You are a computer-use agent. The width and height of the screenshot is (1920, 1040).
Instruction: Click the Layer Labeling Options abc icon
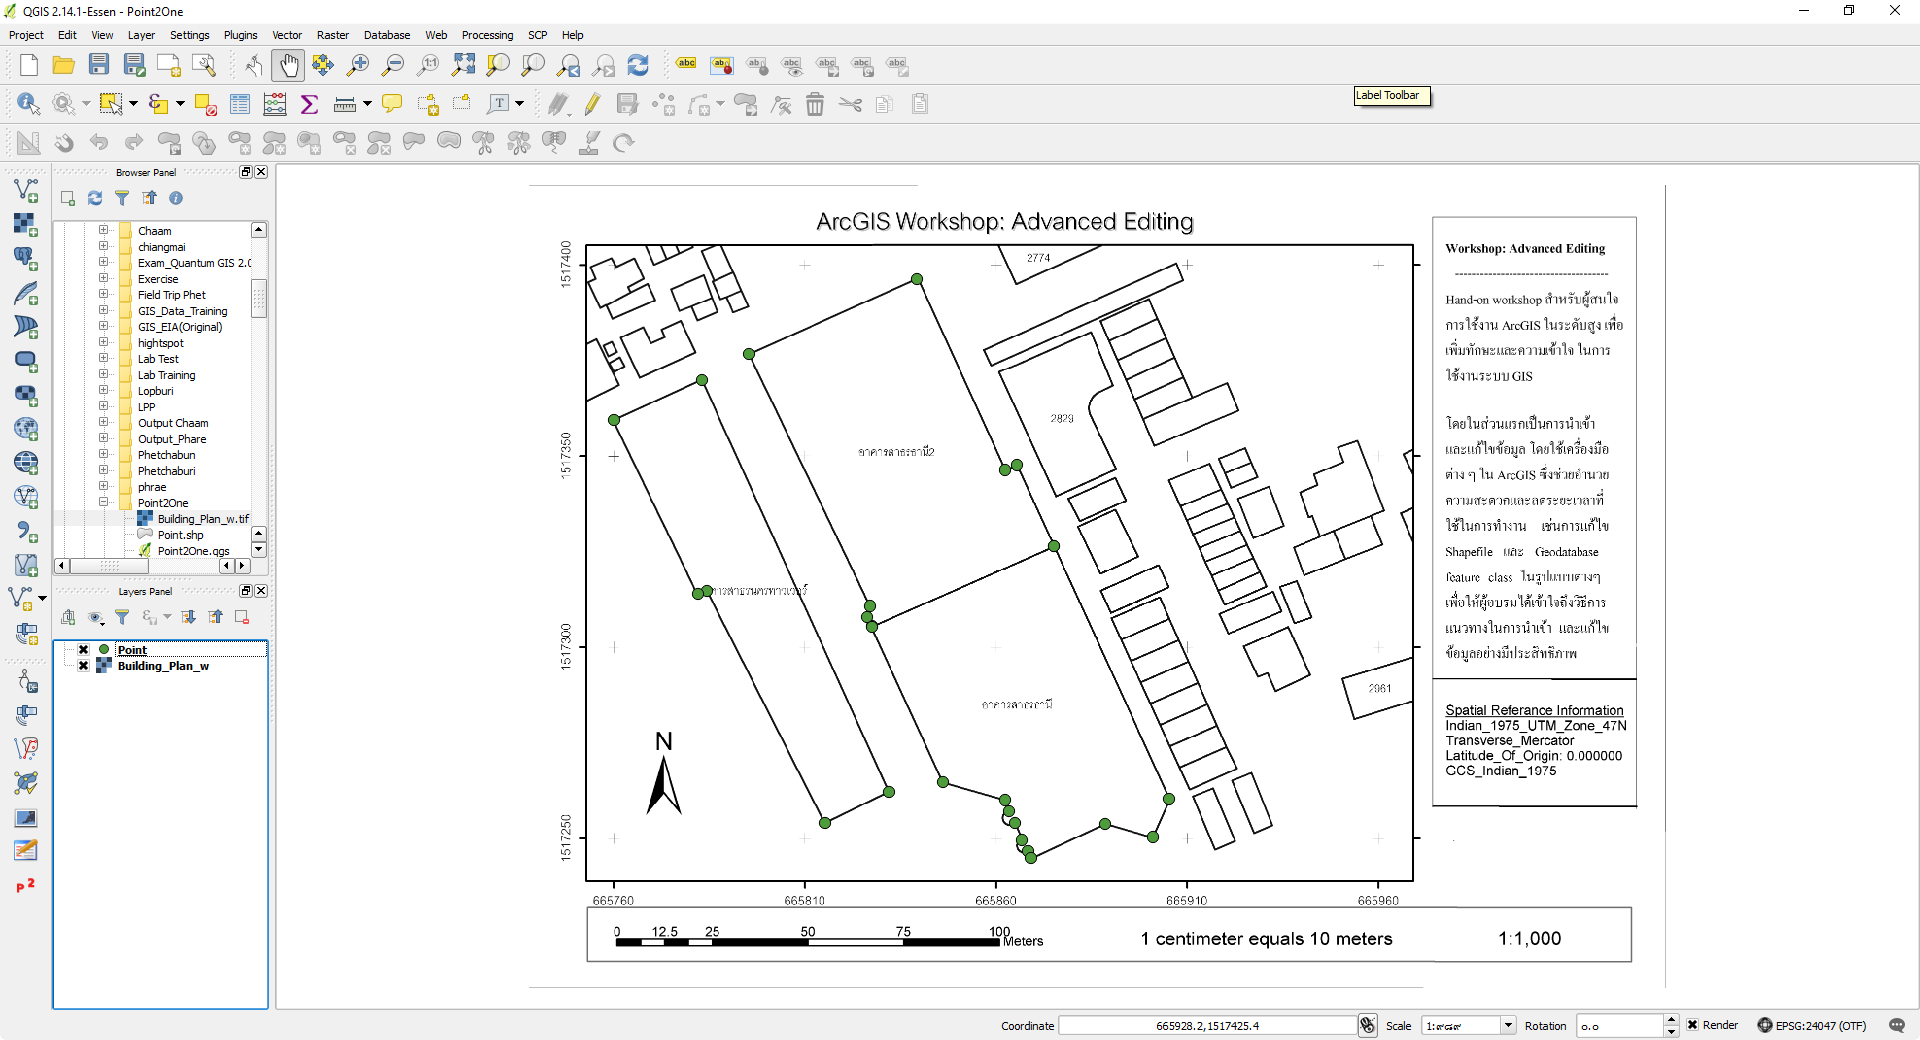coord(686,65)
